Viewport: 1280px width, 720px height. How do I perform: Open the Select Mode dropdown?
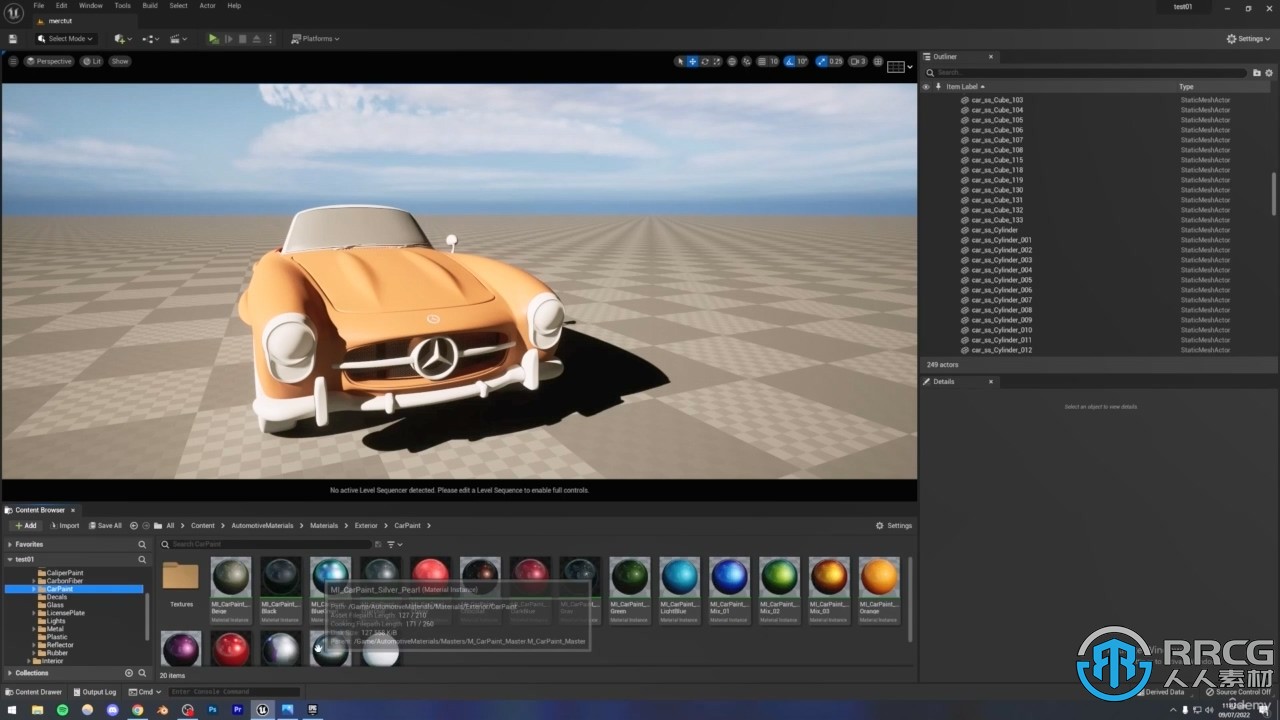[65, 39]
